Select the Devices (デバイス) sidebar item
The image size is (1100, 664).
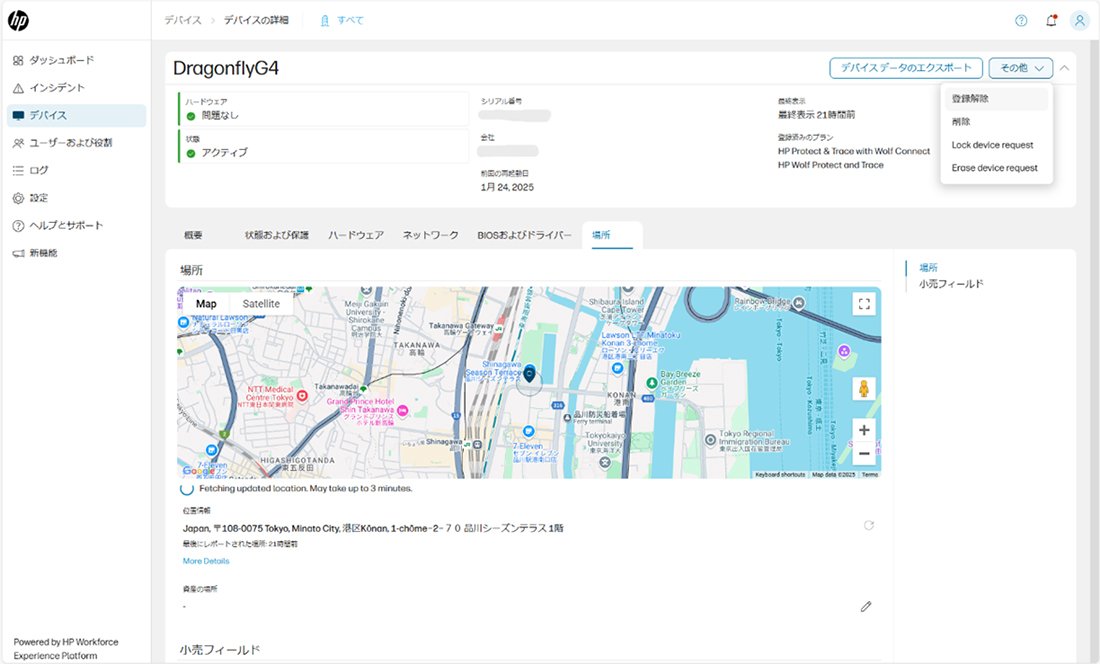[x=76, y=115]
